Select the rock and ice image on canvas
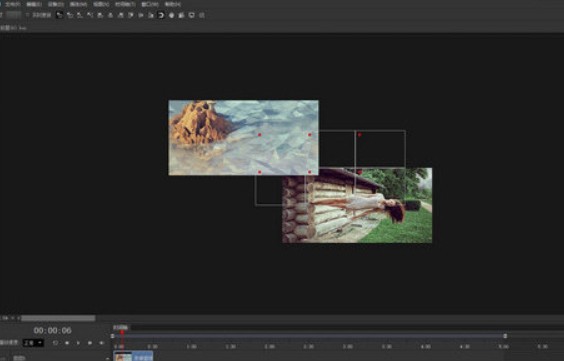This screenshot has width=564, height=361. point(243,138)
